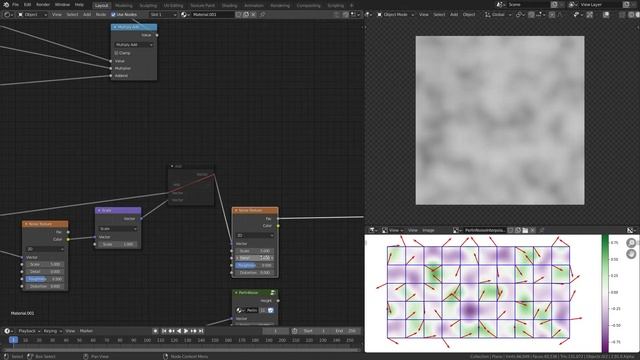This screenshot has width=640, height=360.
Task: Open node editor View menu
Action: click(x=57, y=15)
